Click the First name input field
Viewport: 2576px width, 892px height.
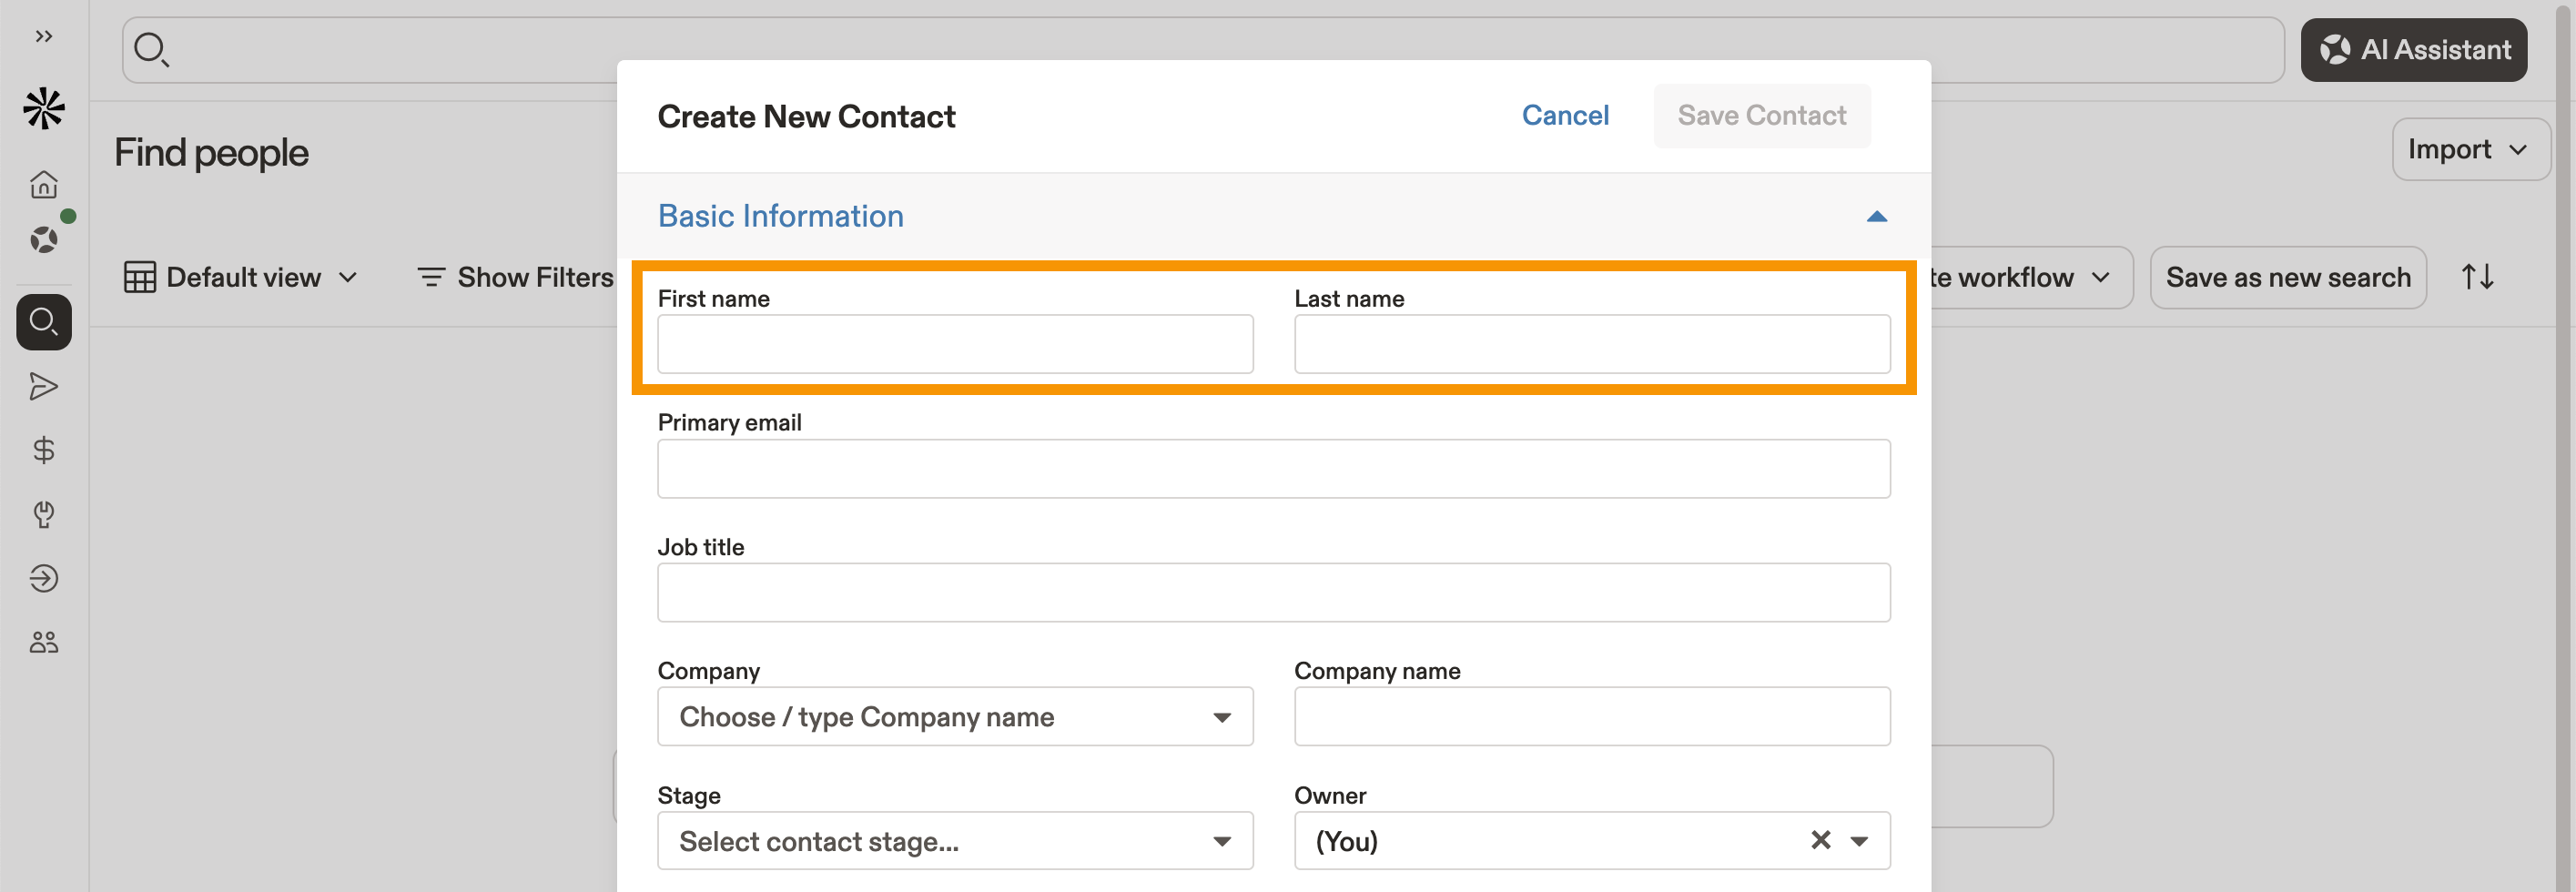click(954, 344)
